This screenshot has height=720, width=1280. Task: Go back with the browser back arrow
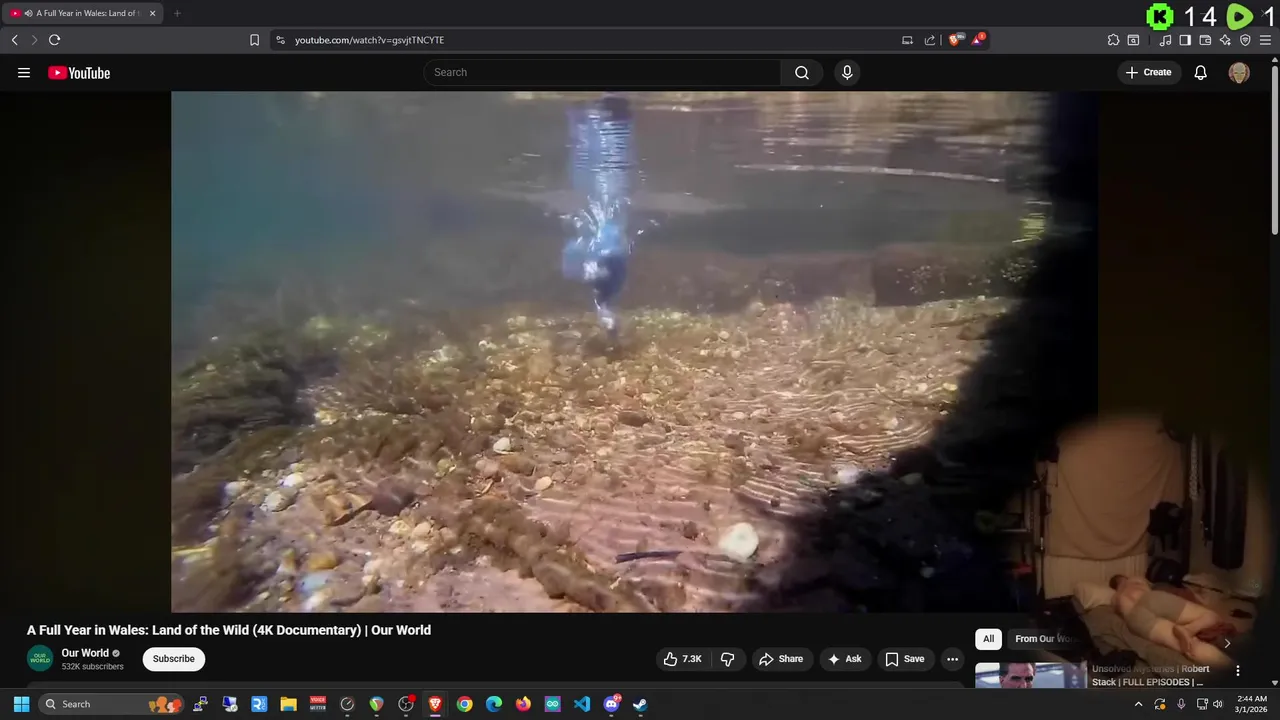tap(15, 40)
